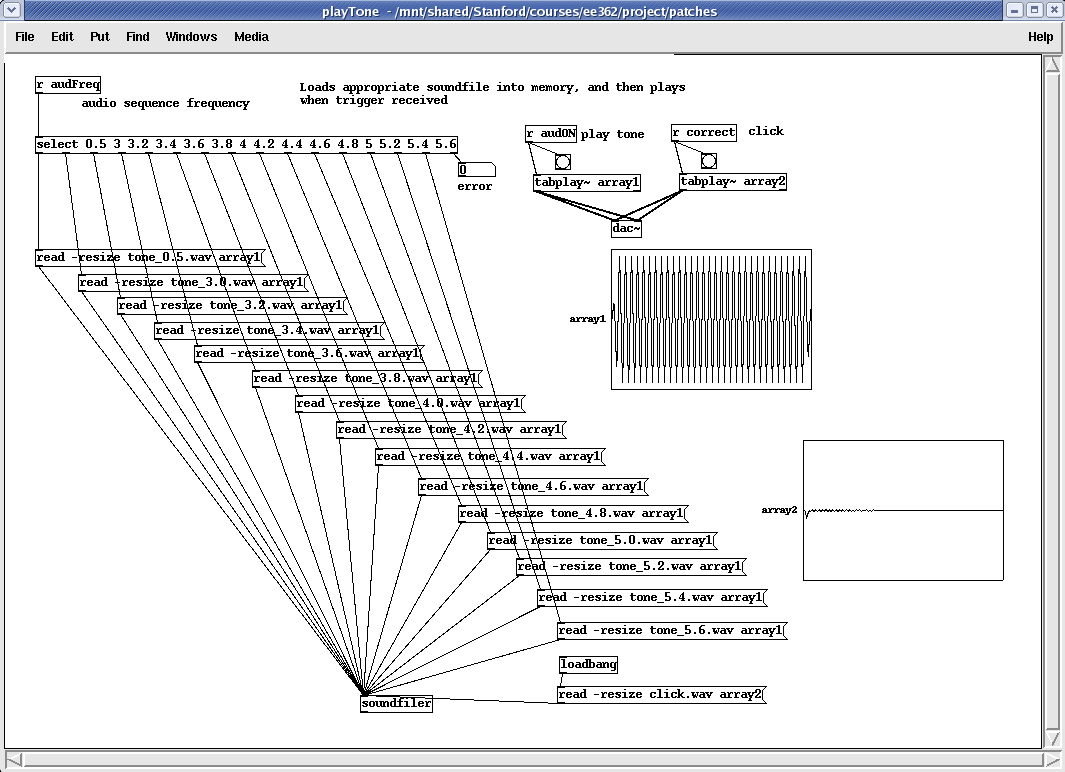Click the loadbang object

pos(588,664)
